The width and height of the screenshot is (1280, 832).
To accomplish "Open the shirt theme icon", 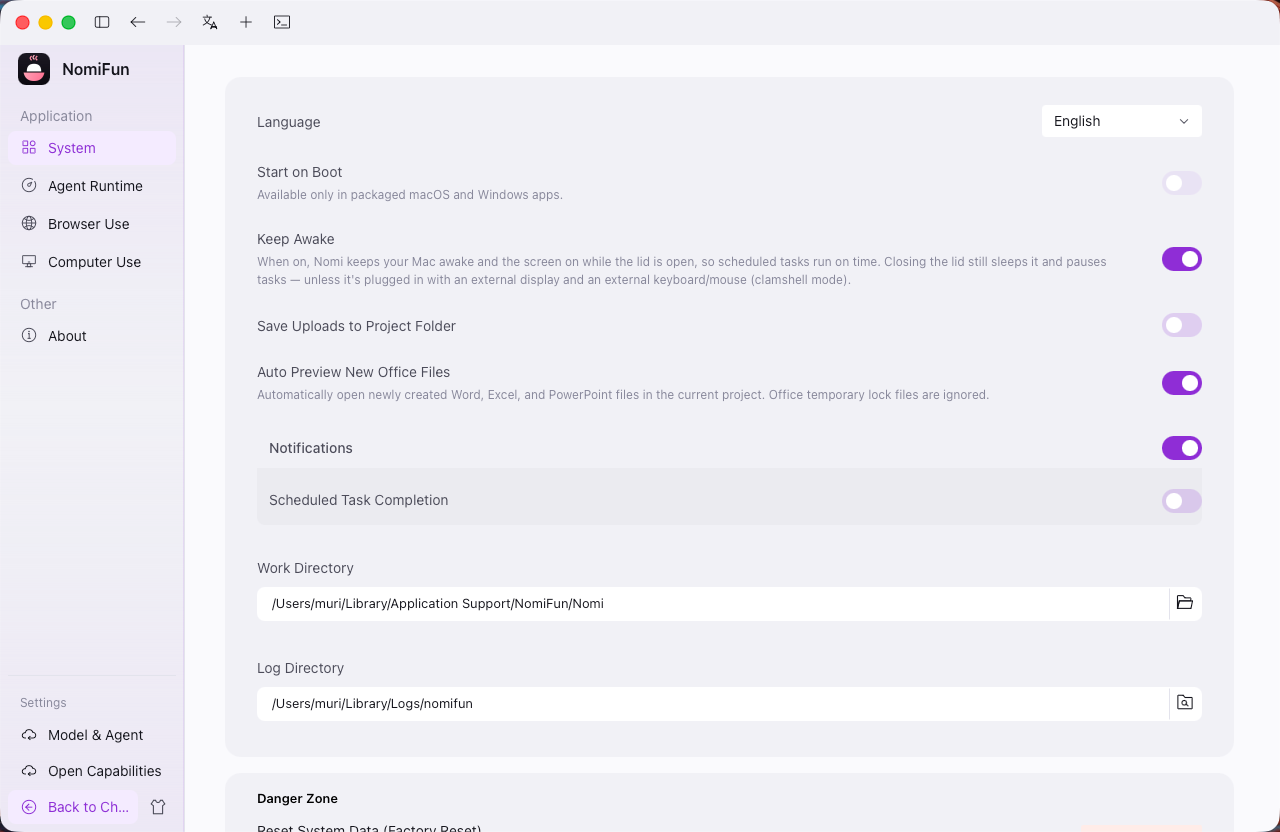I will (158, 806).
